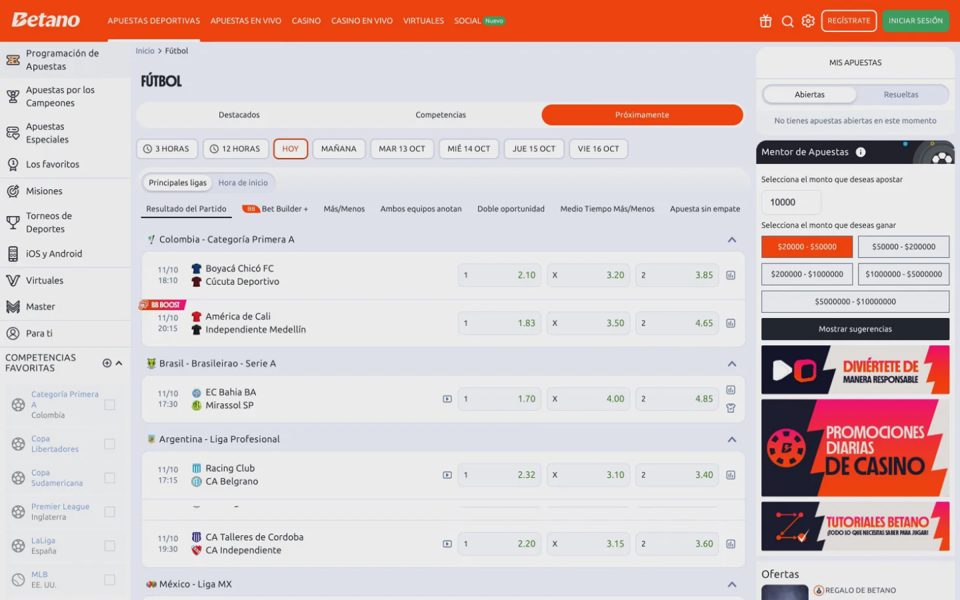Open Programación de Apuestas sidebar icon
This screenshot has height=600, width=960.
[13, 60]
